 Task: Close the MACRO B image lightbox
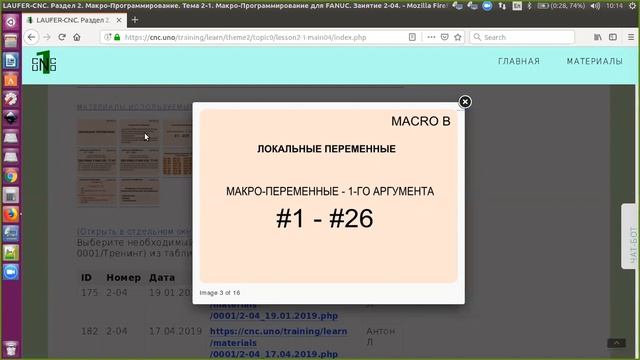coord(465,102)
